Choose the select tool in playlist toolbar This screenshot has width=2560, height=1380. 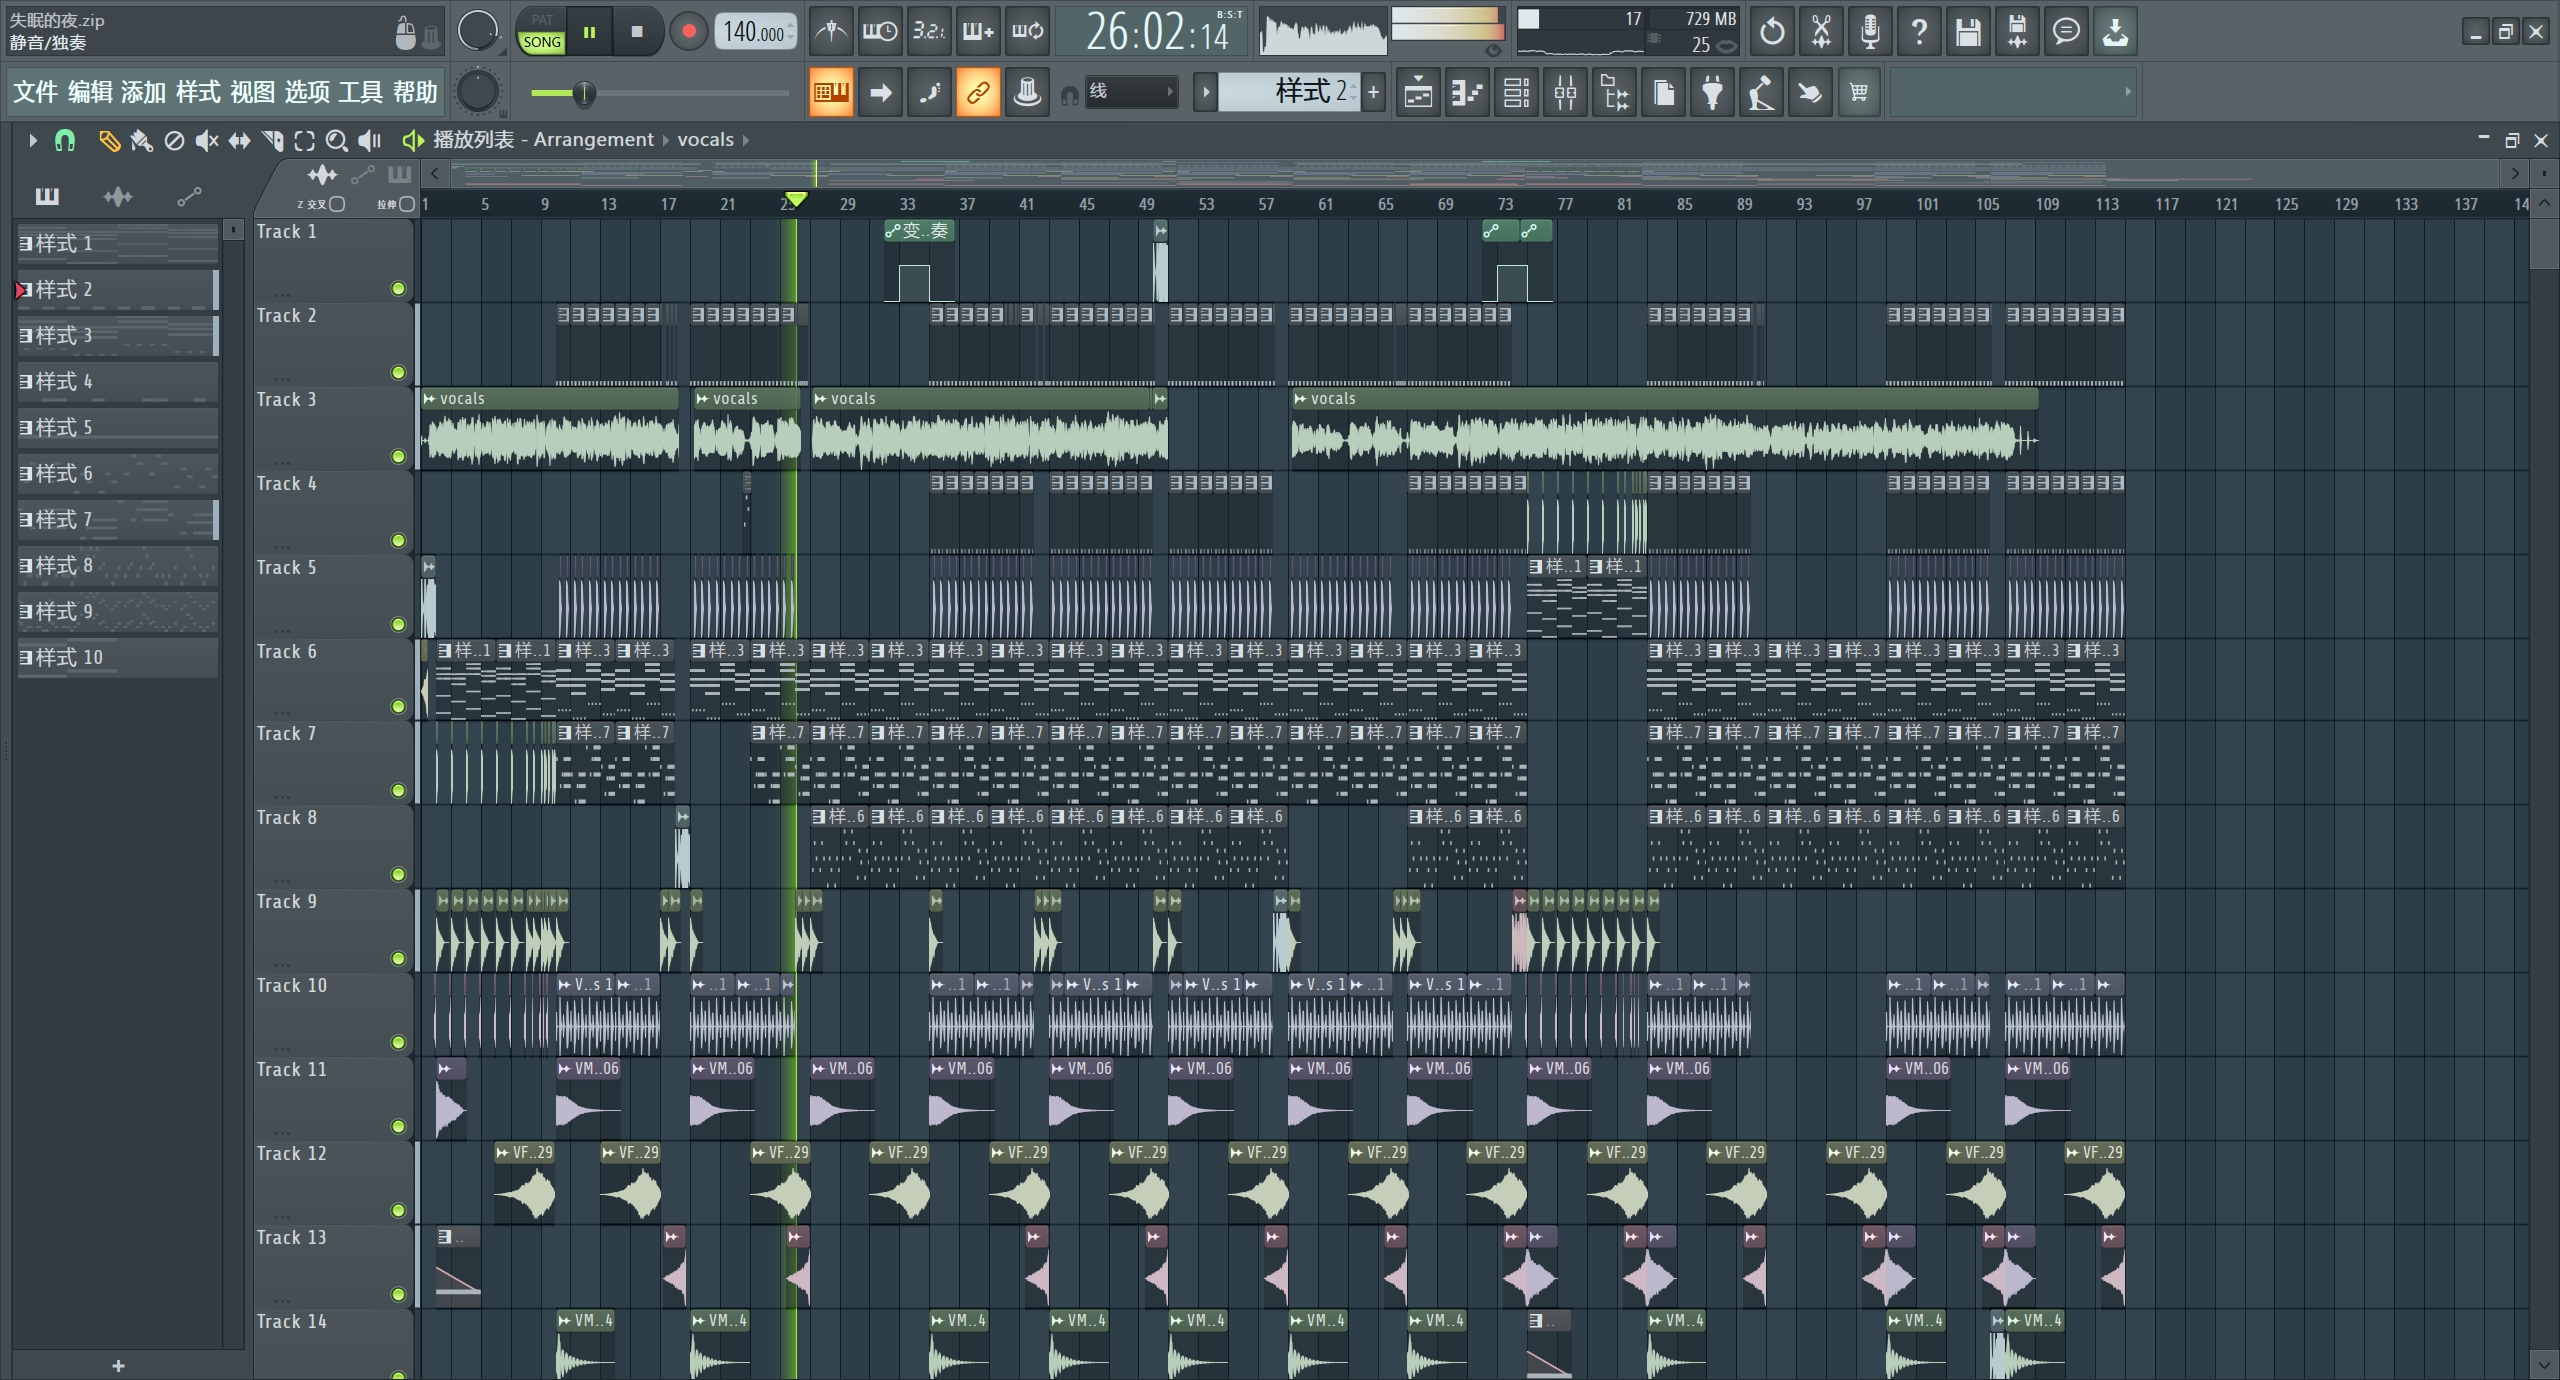tap(305, 141)
